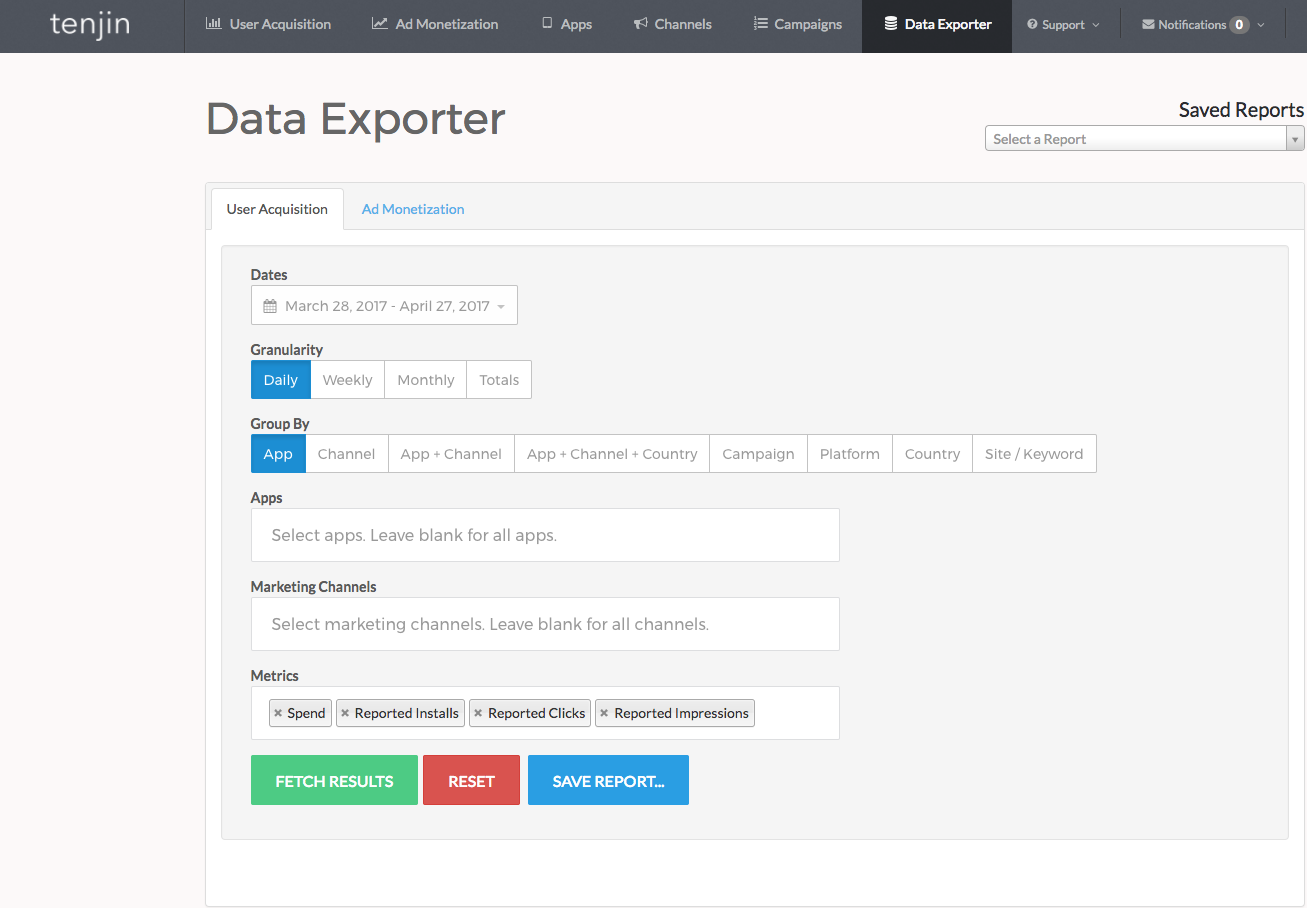Viewport: 1307px width, 908px height.
Task: Group by Campaign
Action: pos(758,454)
